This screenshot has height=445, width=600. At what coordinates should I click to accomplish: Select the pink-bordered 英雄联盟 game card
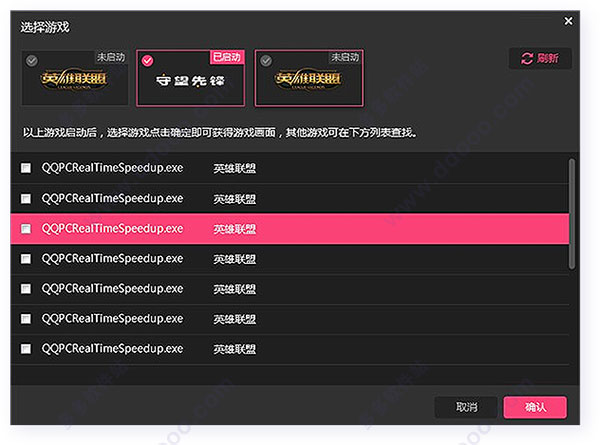[x=309, y=78]
